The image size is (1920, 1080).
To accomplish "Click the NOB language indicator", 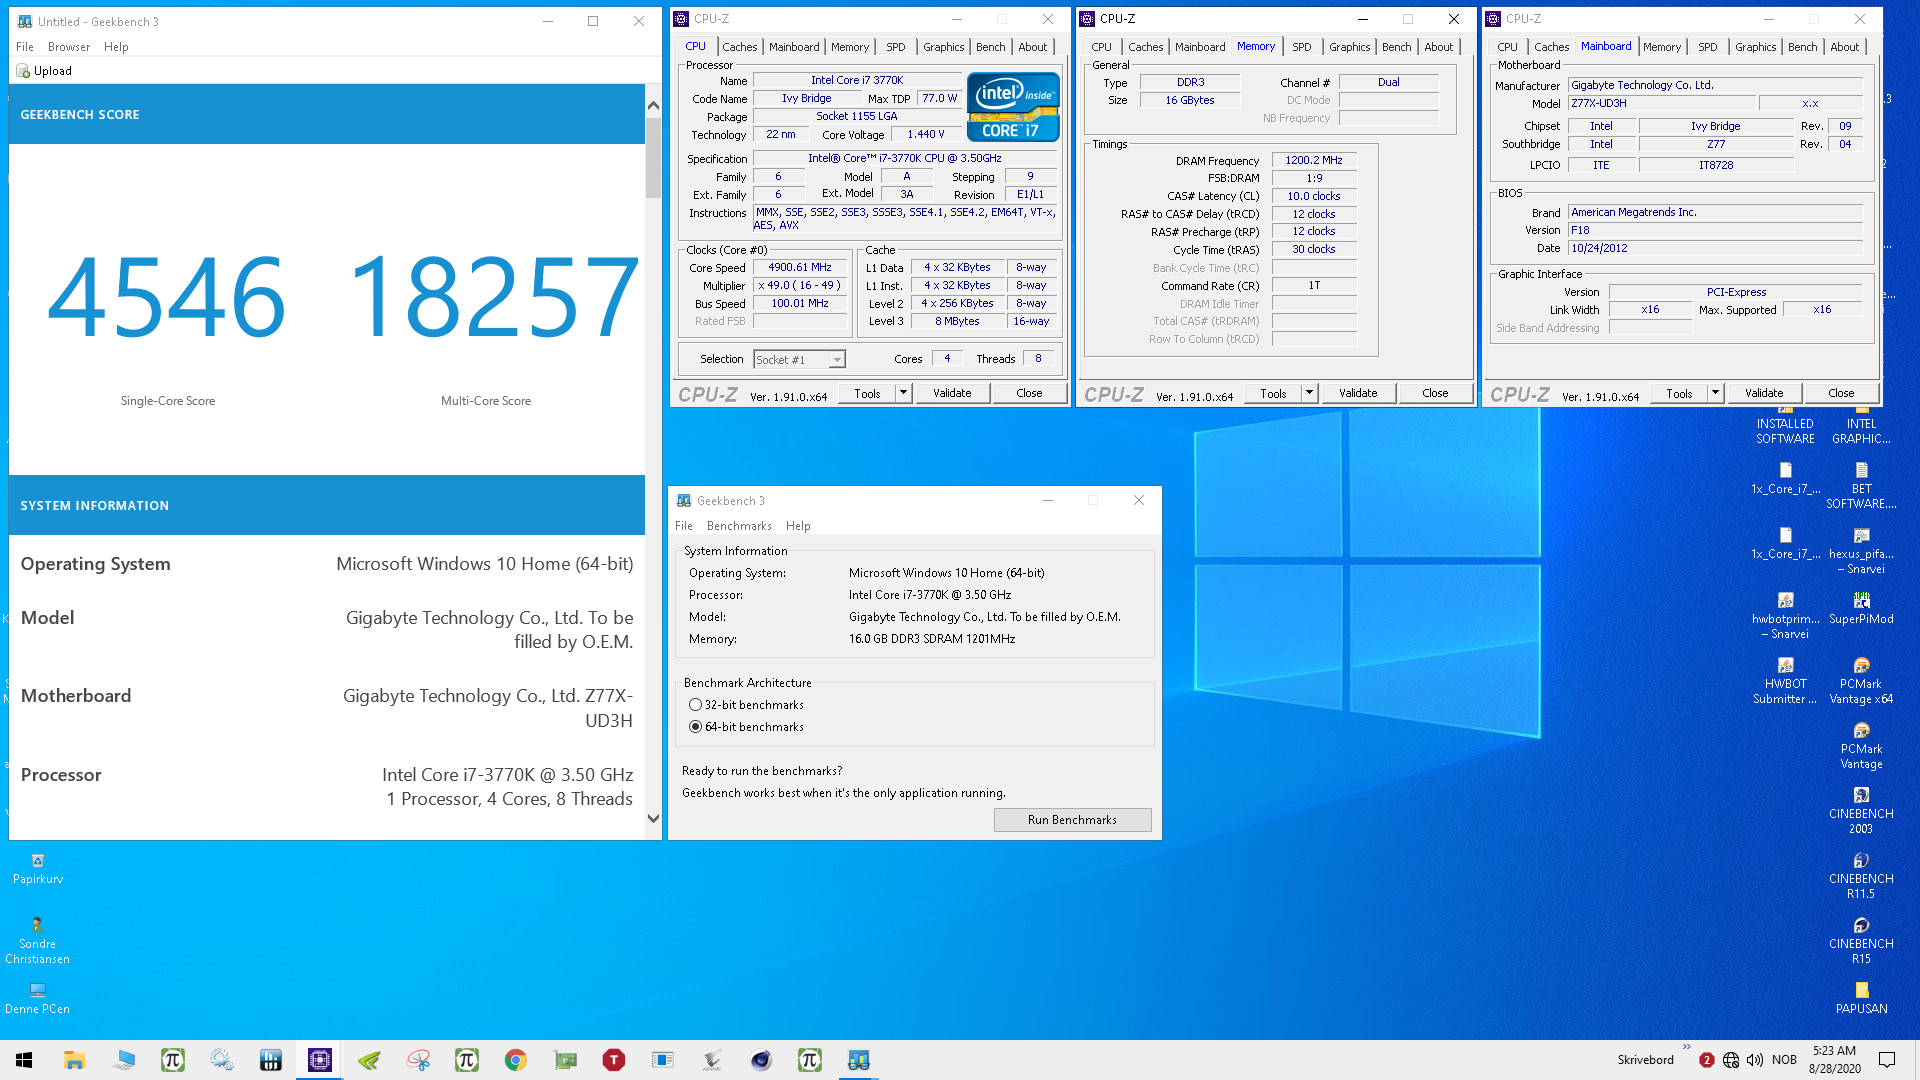I will (1784, 1060).
